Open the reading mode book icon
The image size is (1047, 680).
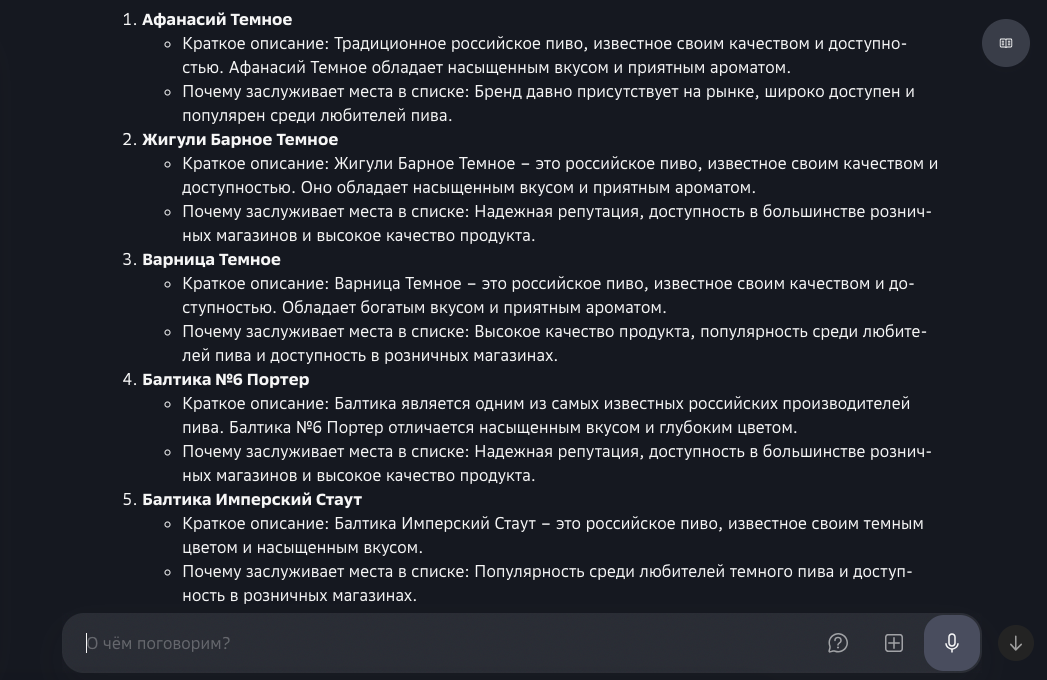pos(1005,43)
